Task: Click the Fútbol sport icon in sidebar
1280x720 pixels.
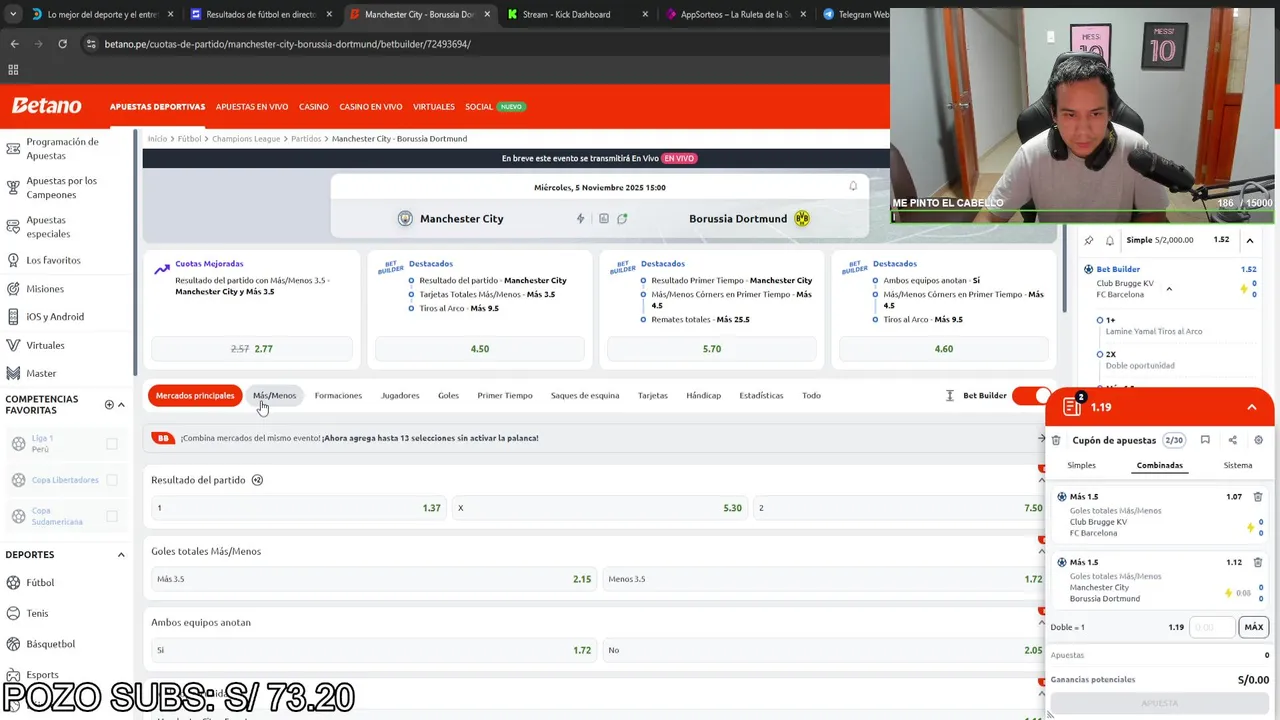Action: tap(14, 583)
